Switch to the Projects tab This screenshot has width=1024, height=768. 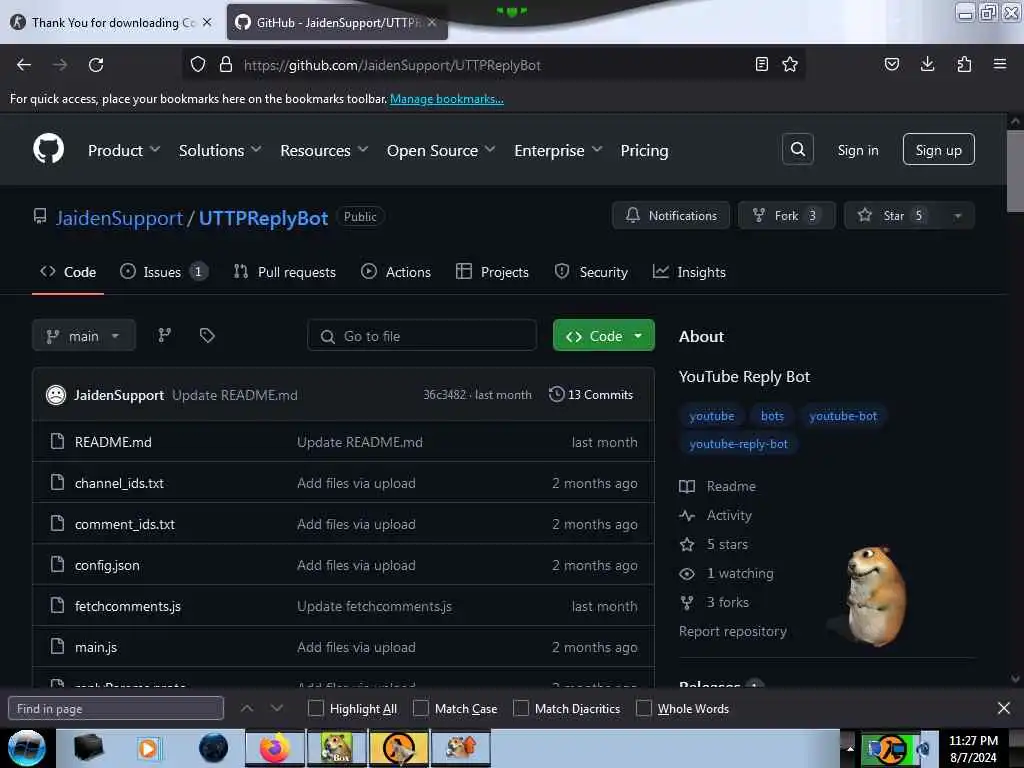click(x=492, y=272)
